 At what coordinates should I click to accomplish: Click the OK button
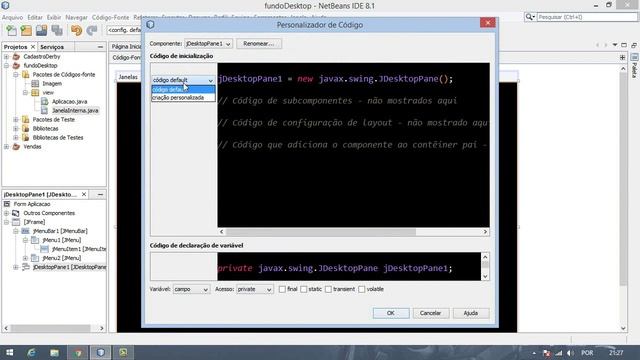pyautogui.click(x=391, y=313)
